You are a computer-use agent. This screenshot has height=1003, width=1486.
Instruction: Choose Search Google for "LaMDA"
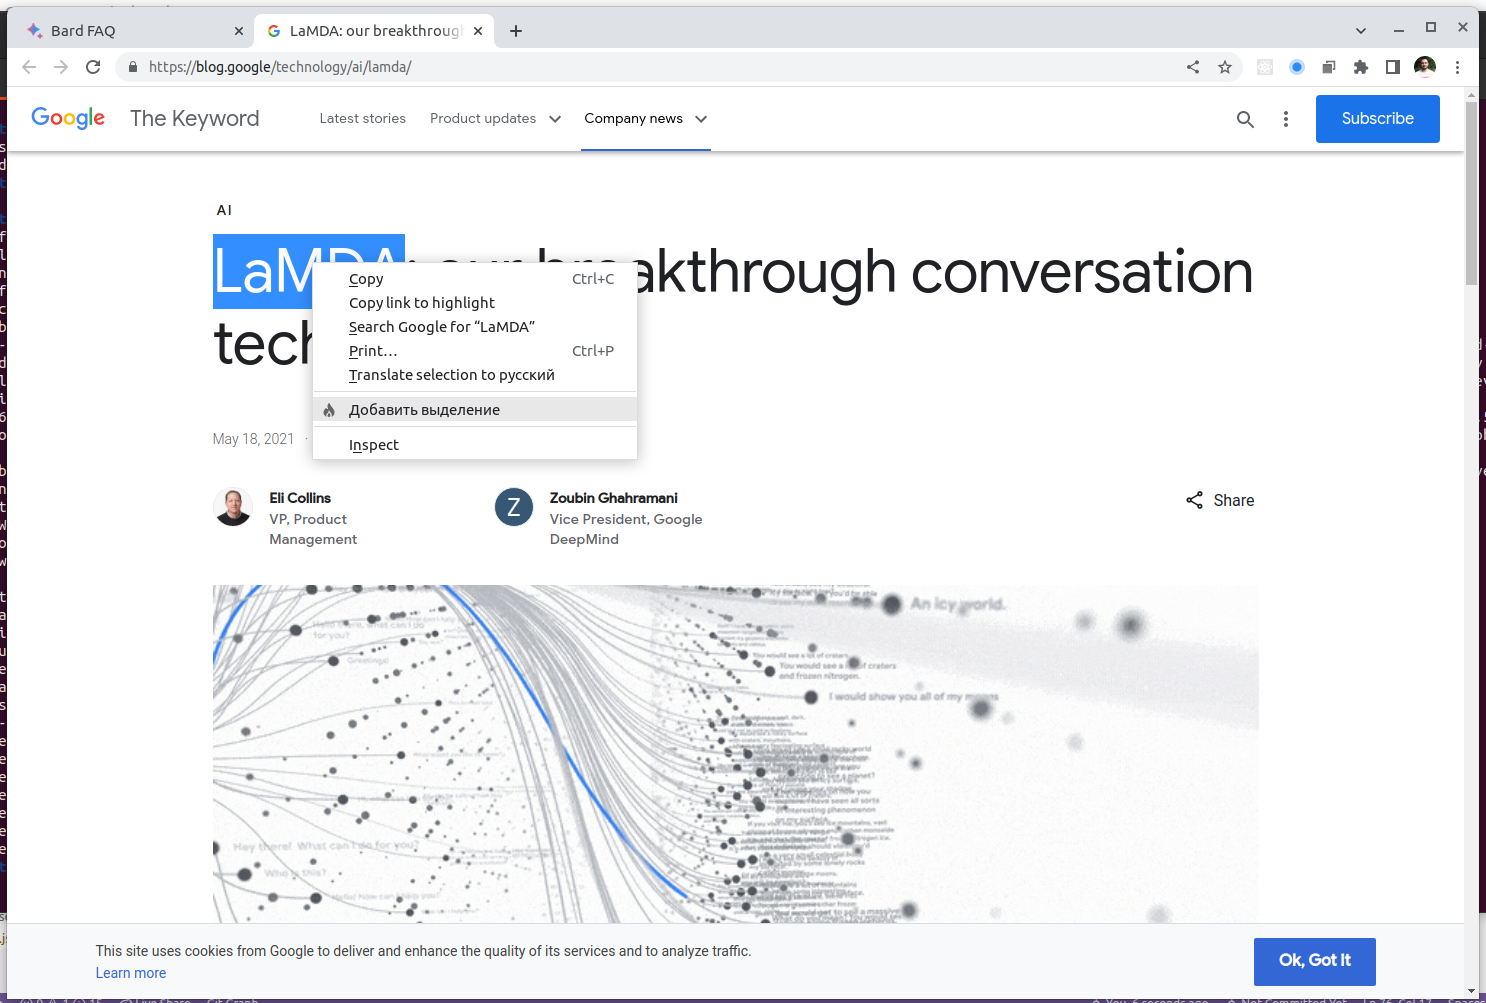coord(475,327)
